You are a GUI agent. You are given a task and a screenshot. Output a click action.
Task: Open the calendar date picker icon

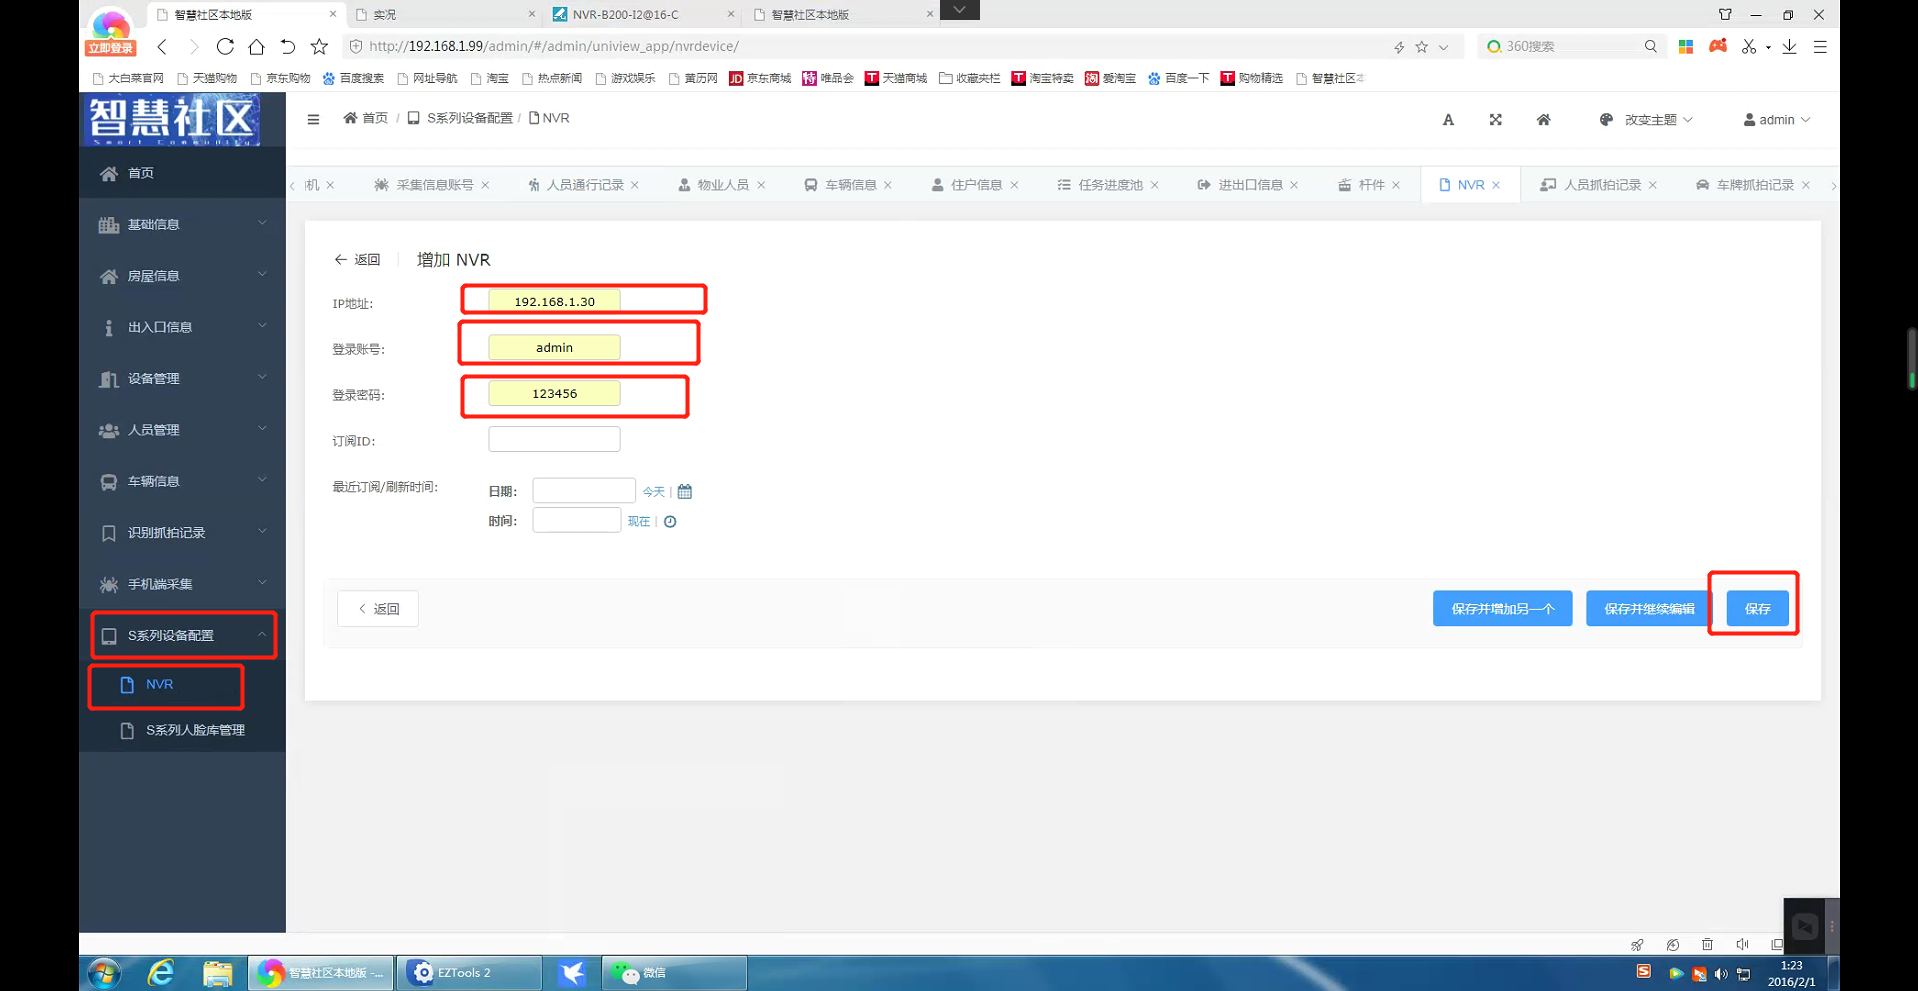[685, 492]
